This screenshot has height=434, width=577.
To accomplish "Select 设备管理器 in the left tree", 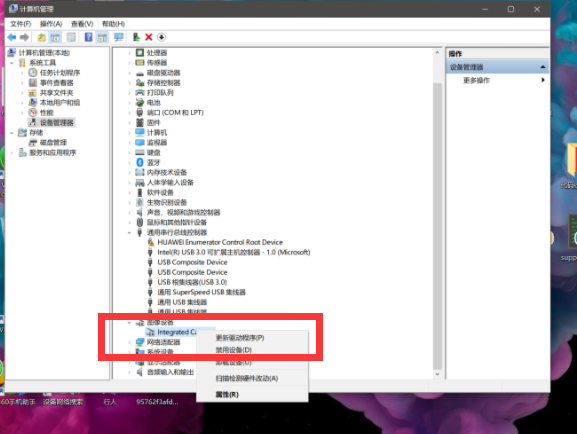I will click(x=57, y=123).
